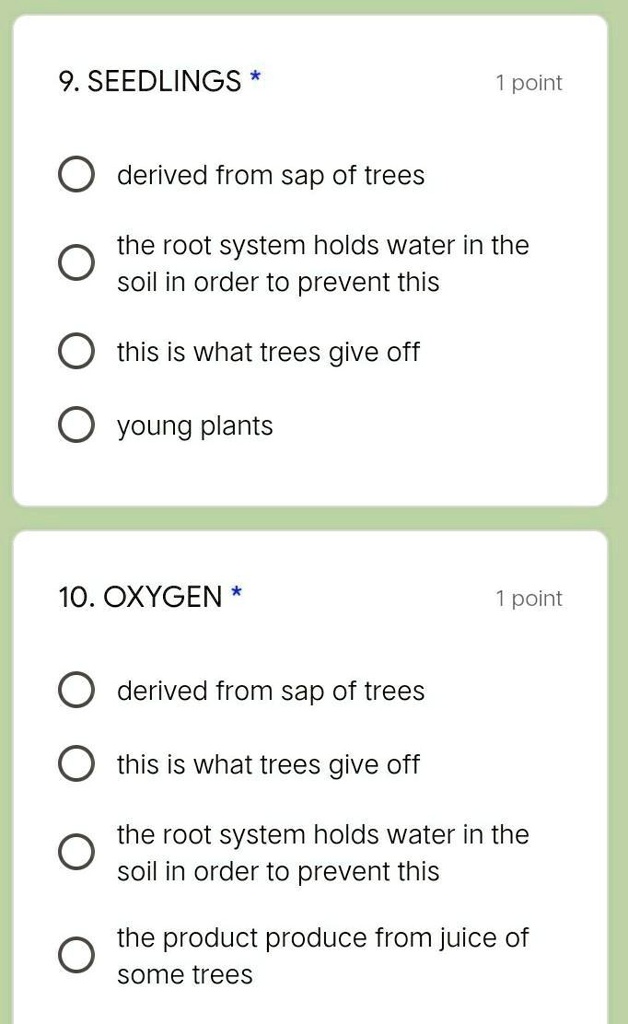This screenshot has height=1024, width=628.
Task: Select the root system answer for question 9
Action: point(75,262)
